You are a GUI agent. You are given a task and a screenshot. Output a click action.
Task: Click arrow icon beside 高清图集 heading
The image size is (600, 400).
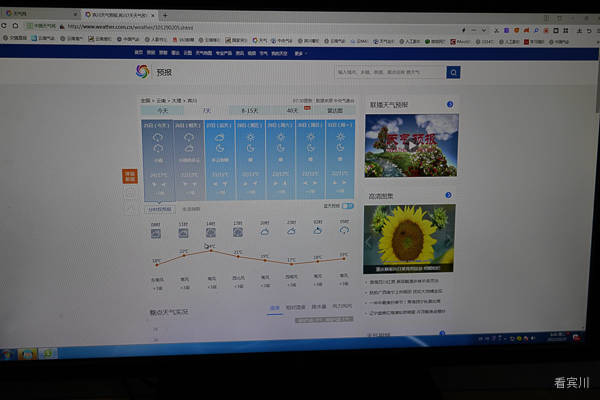pyautogui.click(x=448, y=195)
